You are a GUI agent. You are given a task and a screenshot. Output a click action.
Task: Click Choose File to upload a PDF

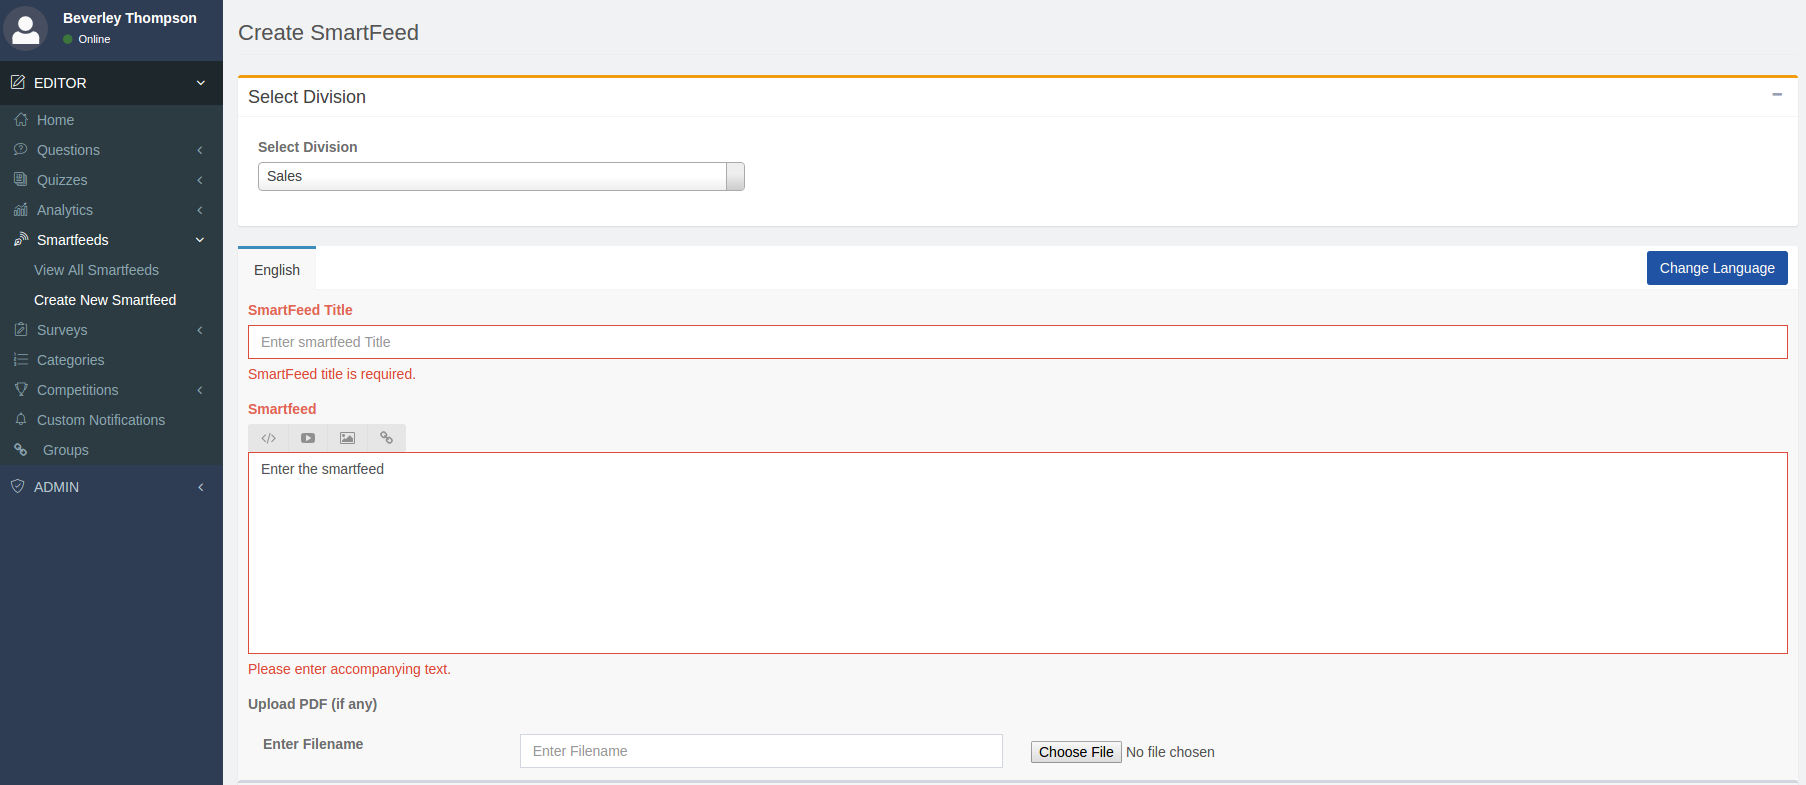pyautogui.click(x=1075, y=752)
